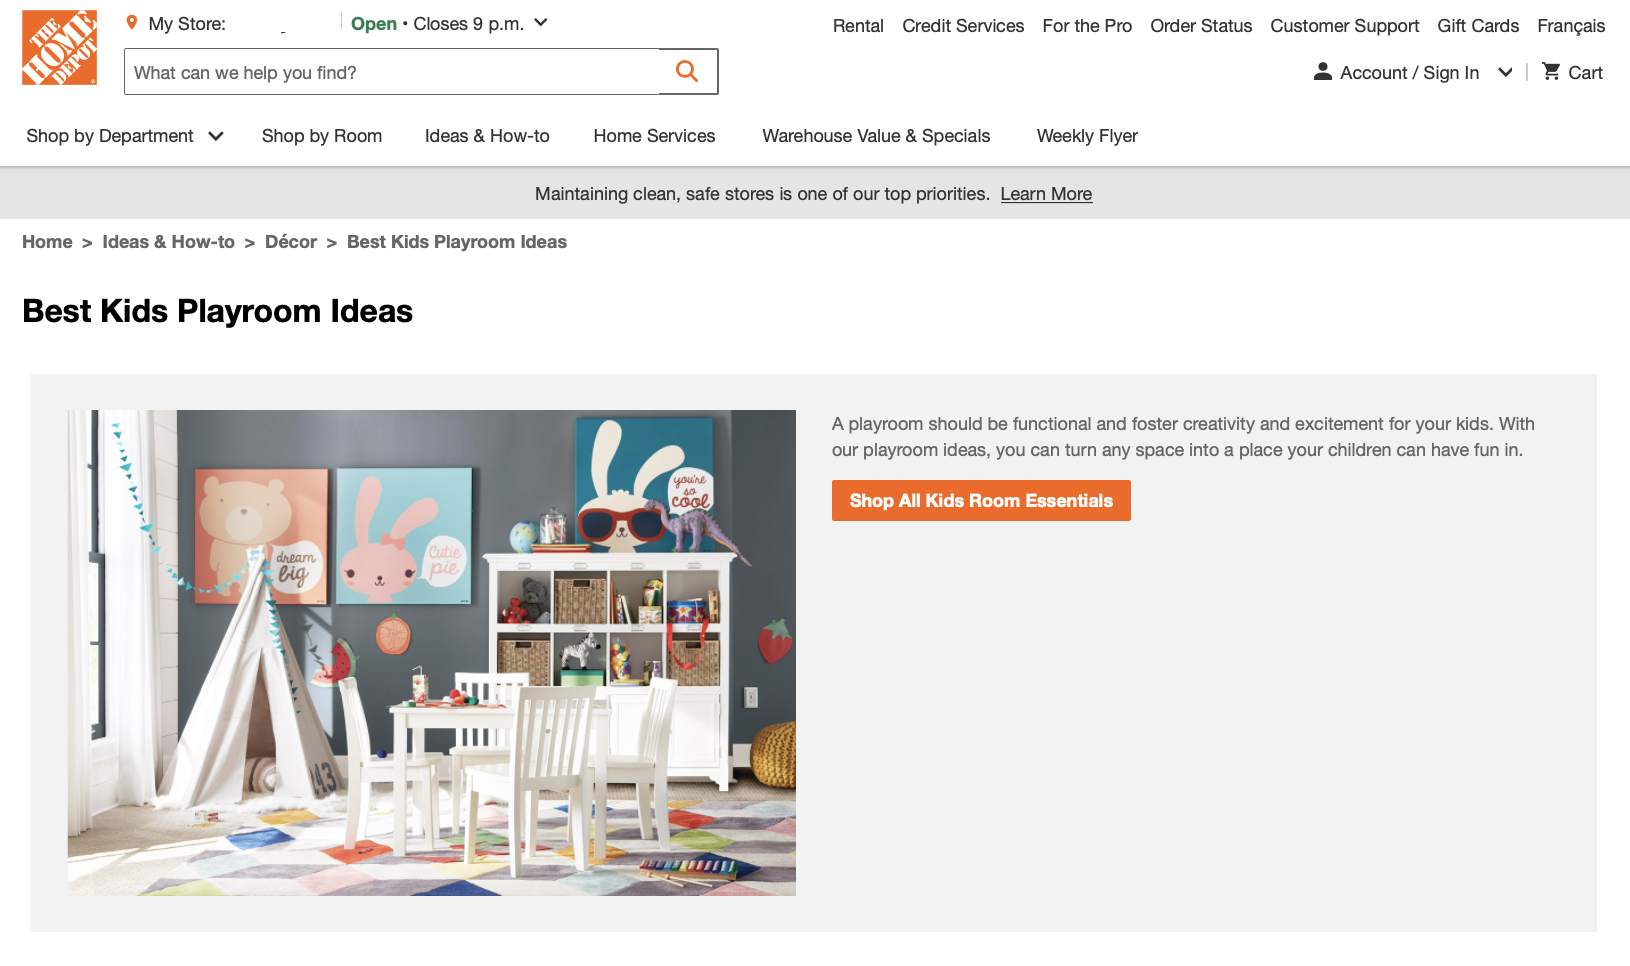Open the Ideas & How-to menu
Viewport: 1630px width, 966px height.
pos(487,136)
